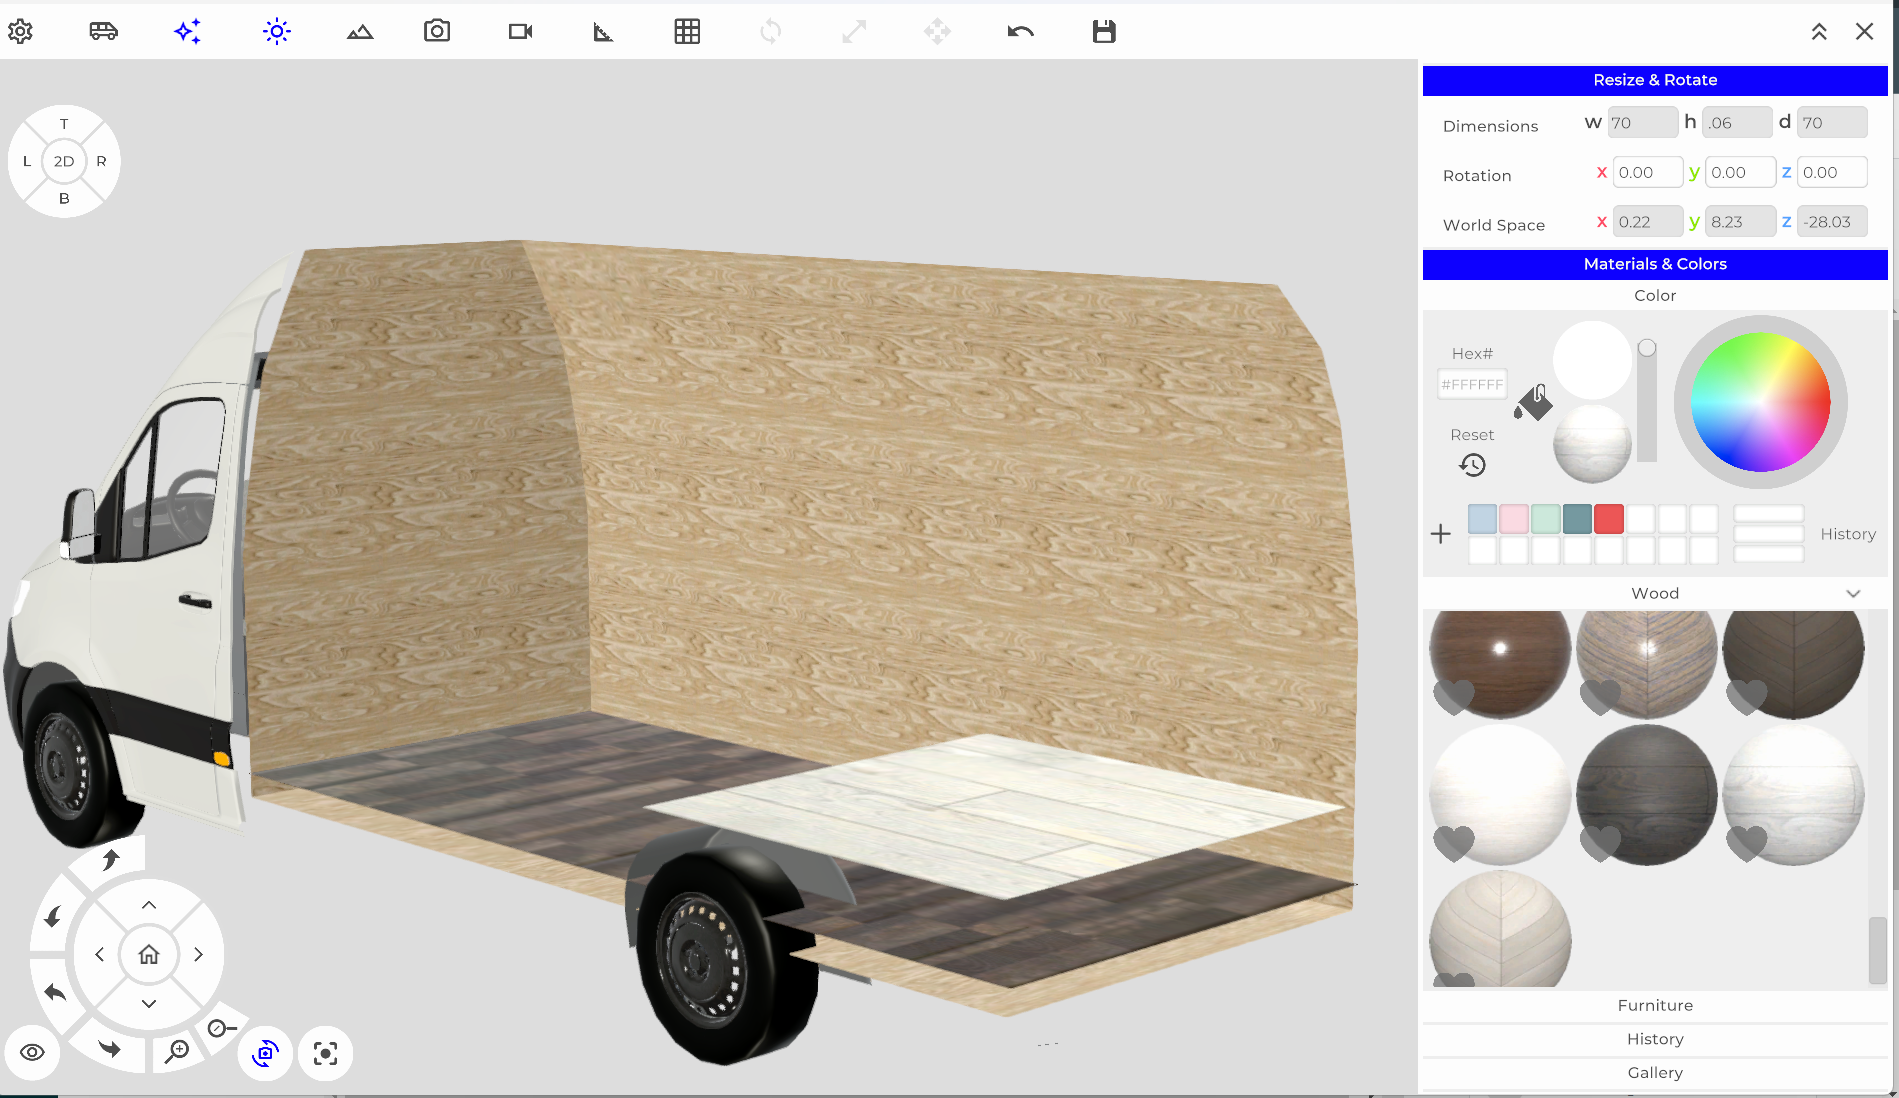1899x1098 pixels.
Task: Select the sparkle effects icon
Action: pos(187,31)
